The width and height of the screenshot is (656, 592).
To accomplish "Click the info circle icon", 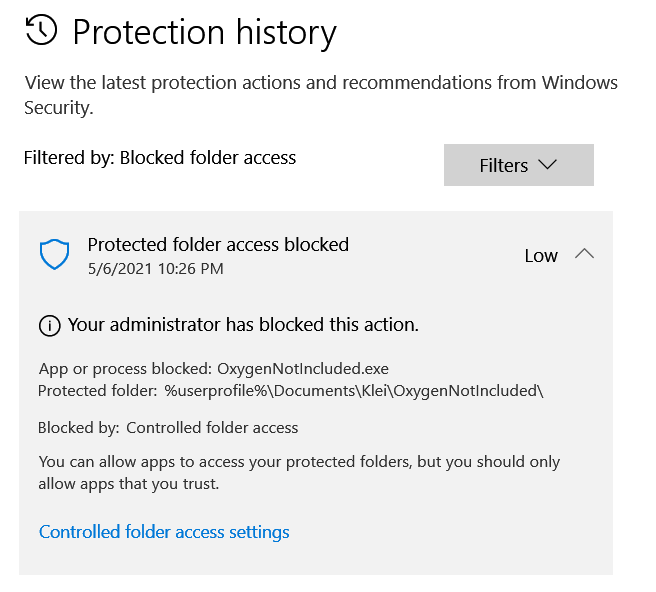I will pos(48,326).
